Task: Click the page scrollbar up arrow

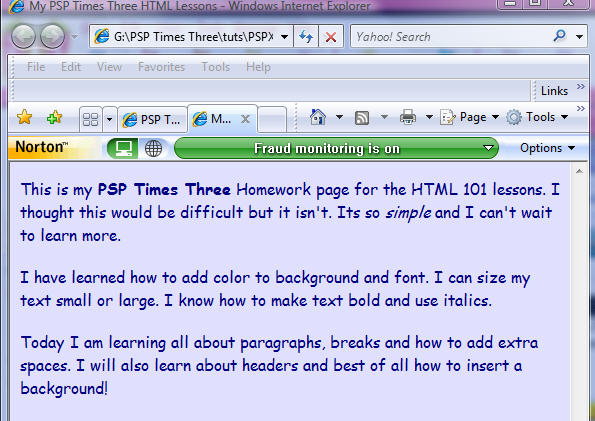Action: (x=579, y=171)
